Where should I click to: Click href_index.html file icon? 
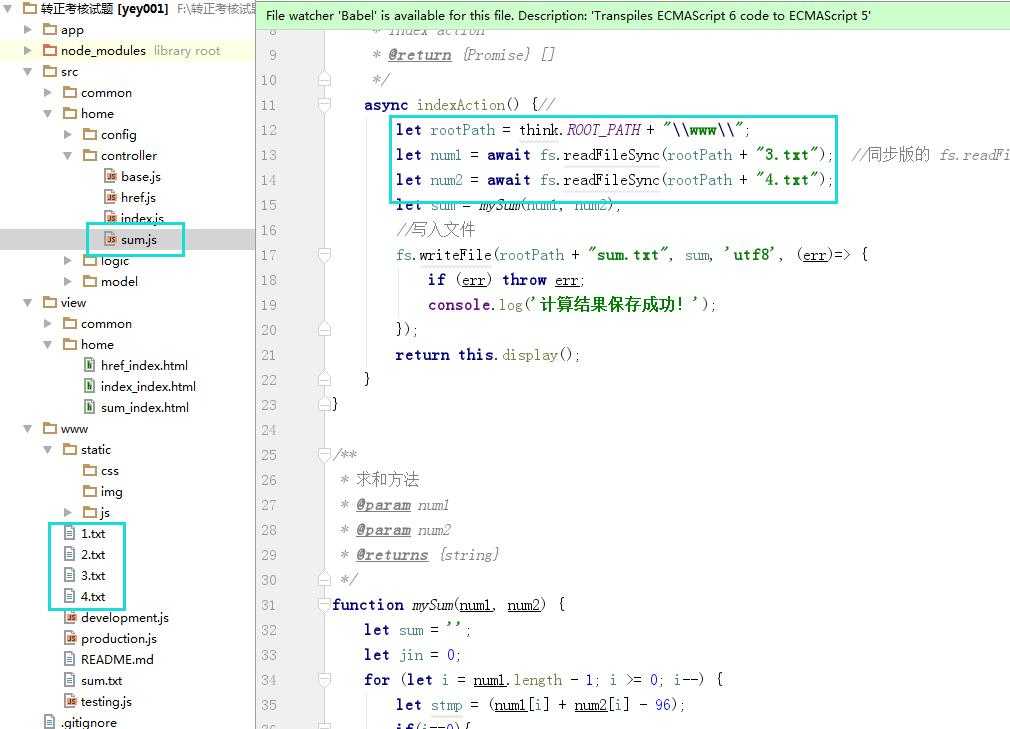[90, 365]
